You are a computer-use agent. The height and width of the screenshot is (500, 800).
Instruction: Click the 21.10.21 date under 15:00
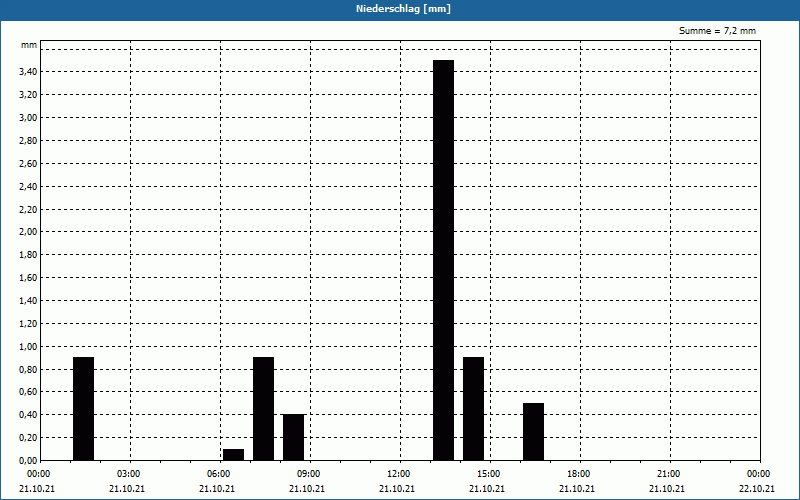pos(487,489)
